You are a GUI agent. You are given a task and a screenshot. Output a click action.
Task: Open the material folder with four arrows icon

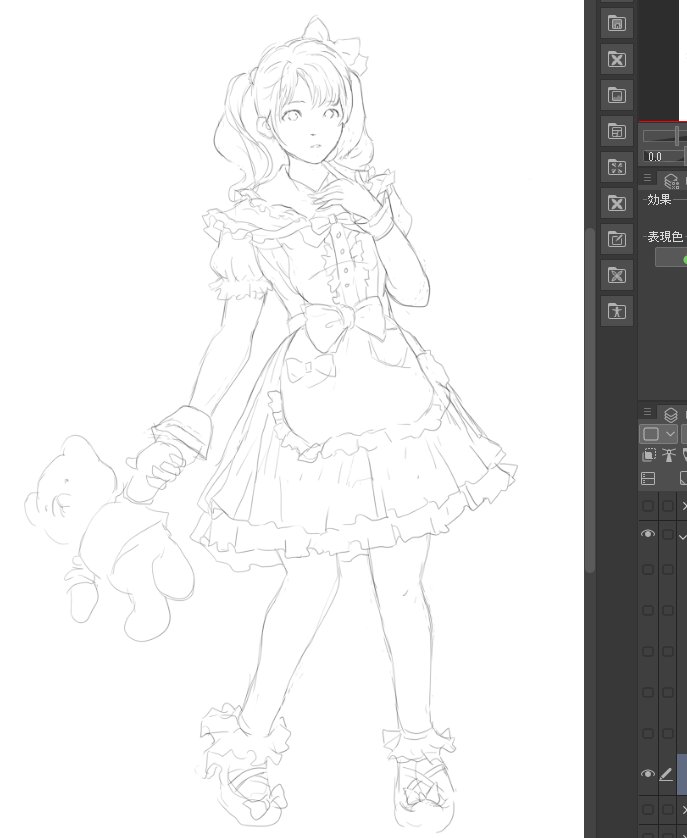pos(616,167)
